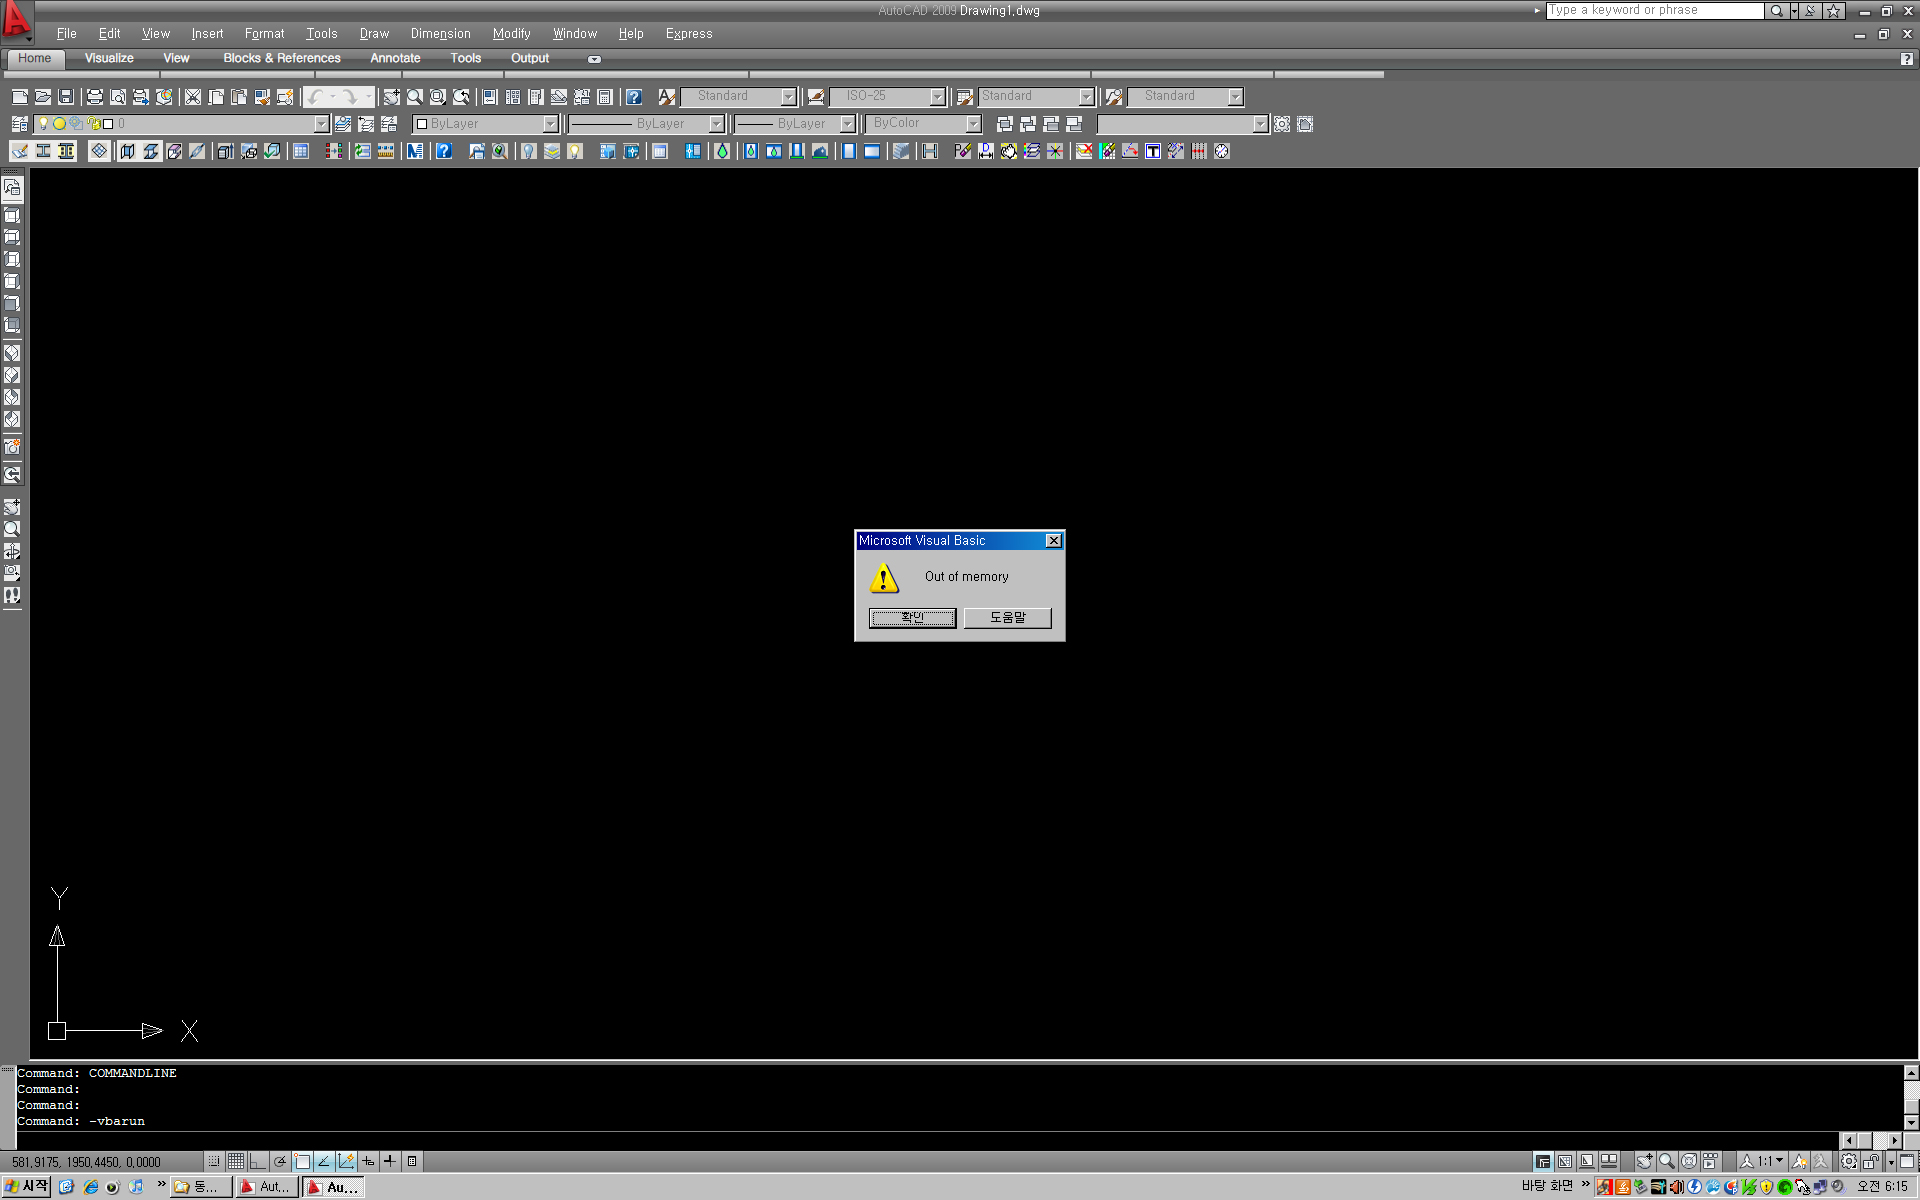Open Layer Properties Manager icon
The image size is (1920, 1200).
pos(19,124)
